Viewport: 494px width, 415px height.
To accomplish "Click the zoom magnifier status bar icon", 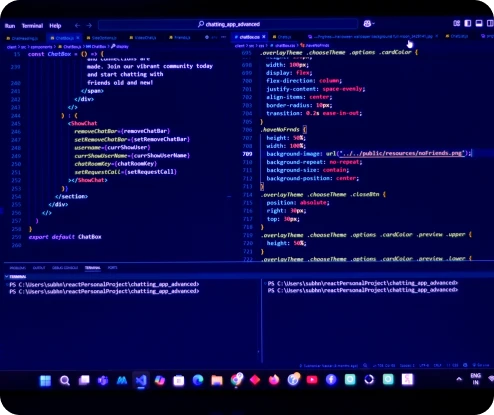I will 365,365.
